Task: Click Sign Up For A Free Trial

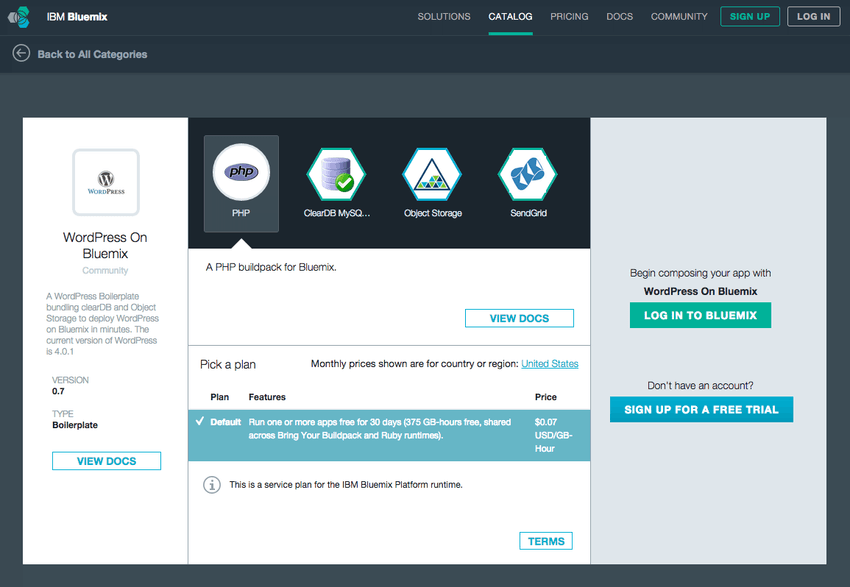Action: (701, 409)
